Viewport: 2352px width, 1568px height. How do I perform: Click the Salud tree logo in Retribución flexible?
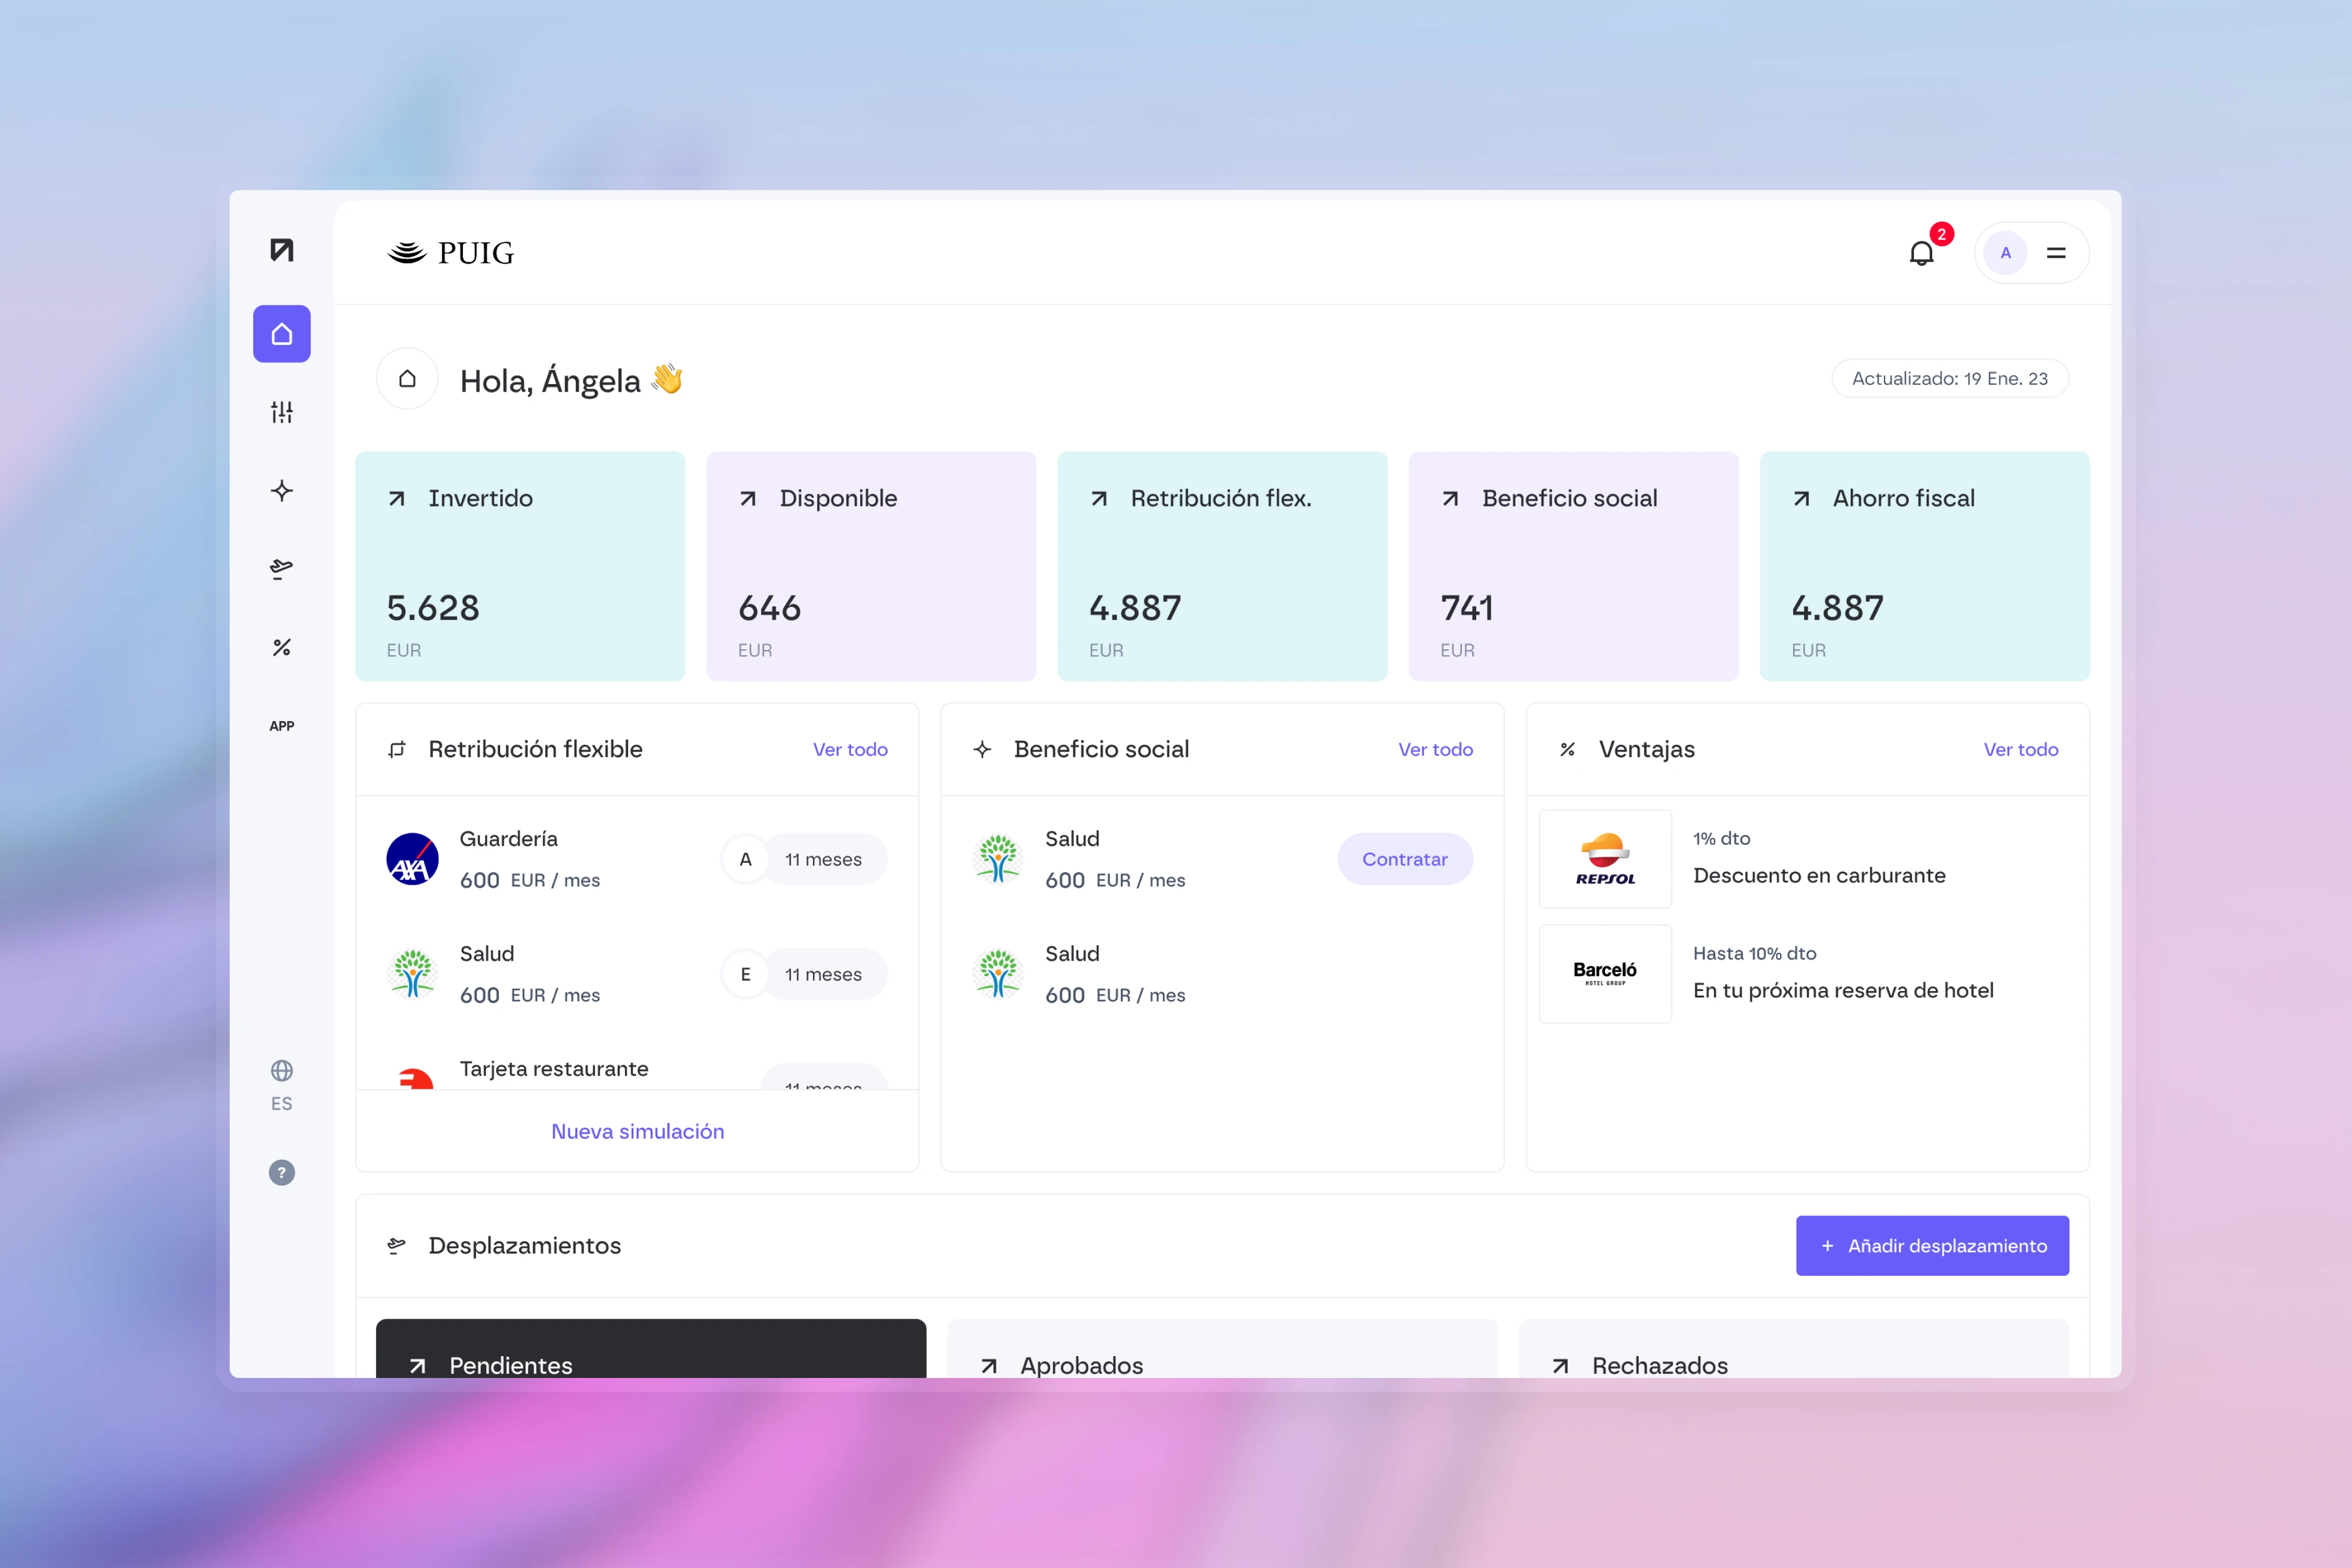click(x=413, y=974)
